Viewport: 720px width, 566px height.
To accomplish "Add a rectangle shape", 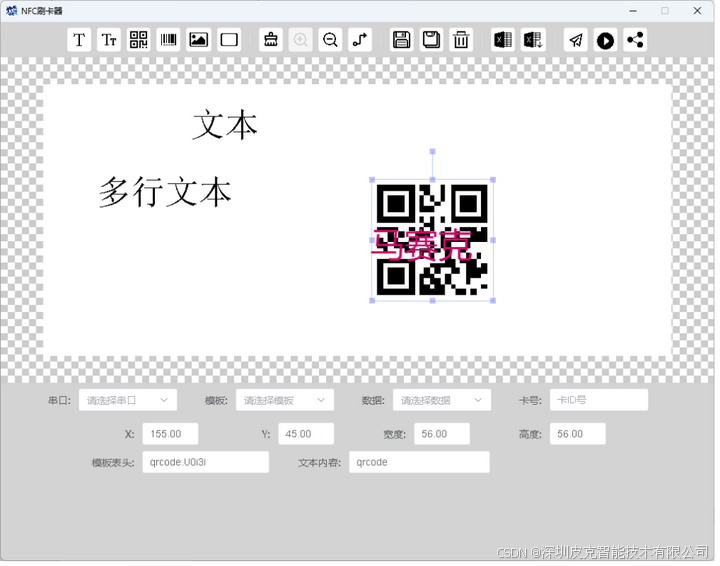I will point(229,40).
